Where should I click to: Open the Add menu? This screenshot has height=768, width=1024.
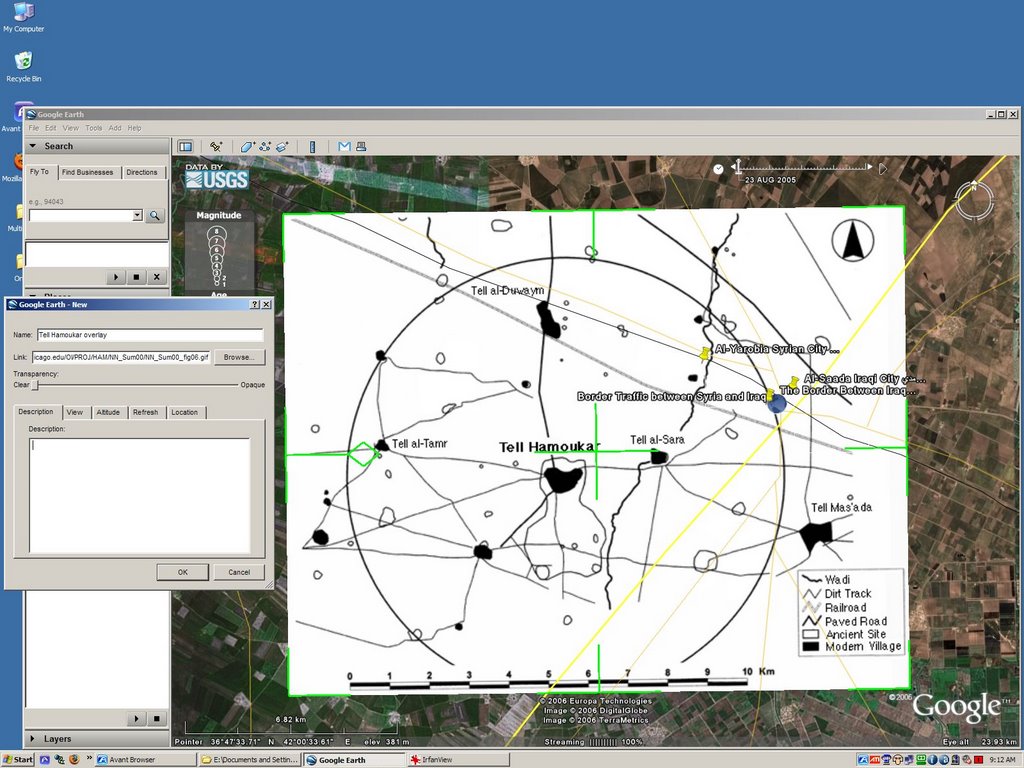pos(115,128)
